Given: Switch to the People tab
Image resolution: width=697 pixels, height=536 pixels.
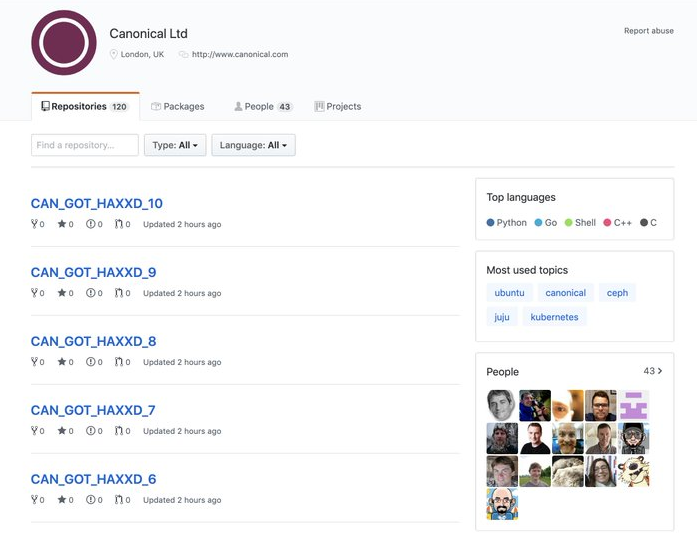Looking at the screenshot, I should pyautogui.click(x=263, y=106).
